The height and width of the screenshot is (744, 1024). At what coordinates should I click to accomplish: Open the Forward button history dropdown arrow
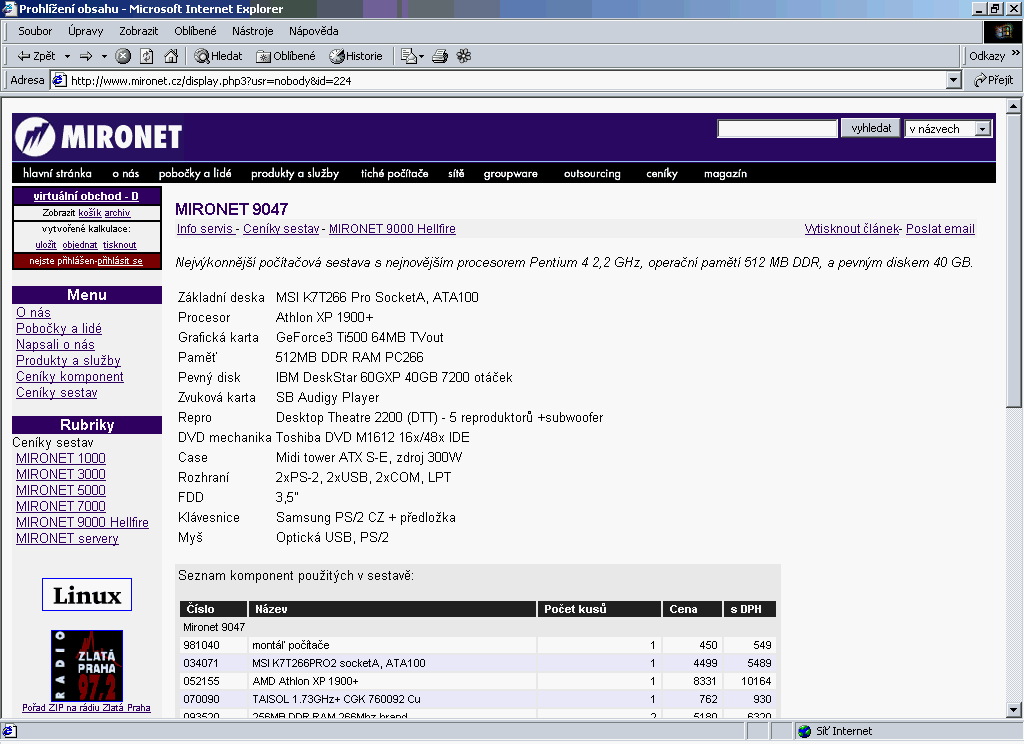pyautogui.click(x=104, y=56)
